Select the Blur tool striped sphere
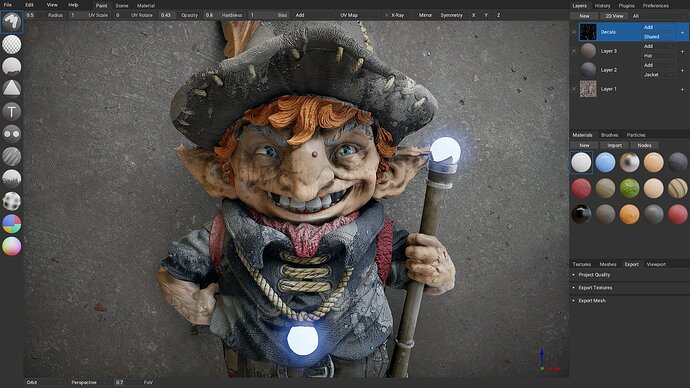690x388 pixels. coord(11,156)
